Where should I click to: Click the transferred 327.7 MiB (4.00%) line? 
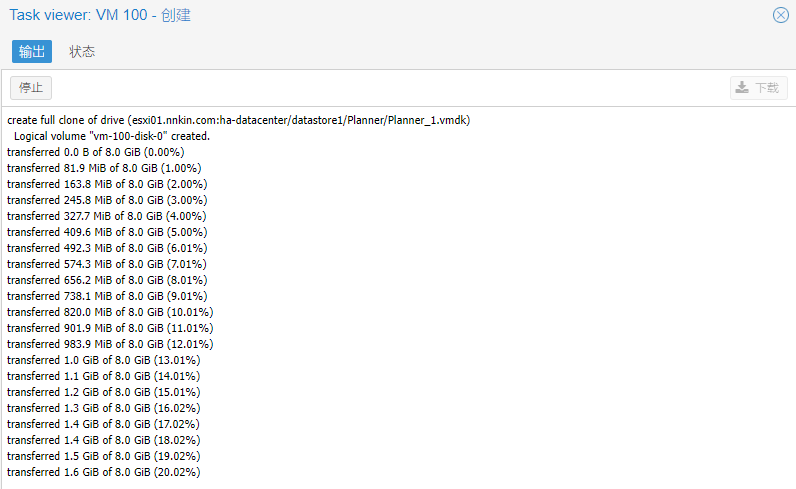[x=107, y=216]
